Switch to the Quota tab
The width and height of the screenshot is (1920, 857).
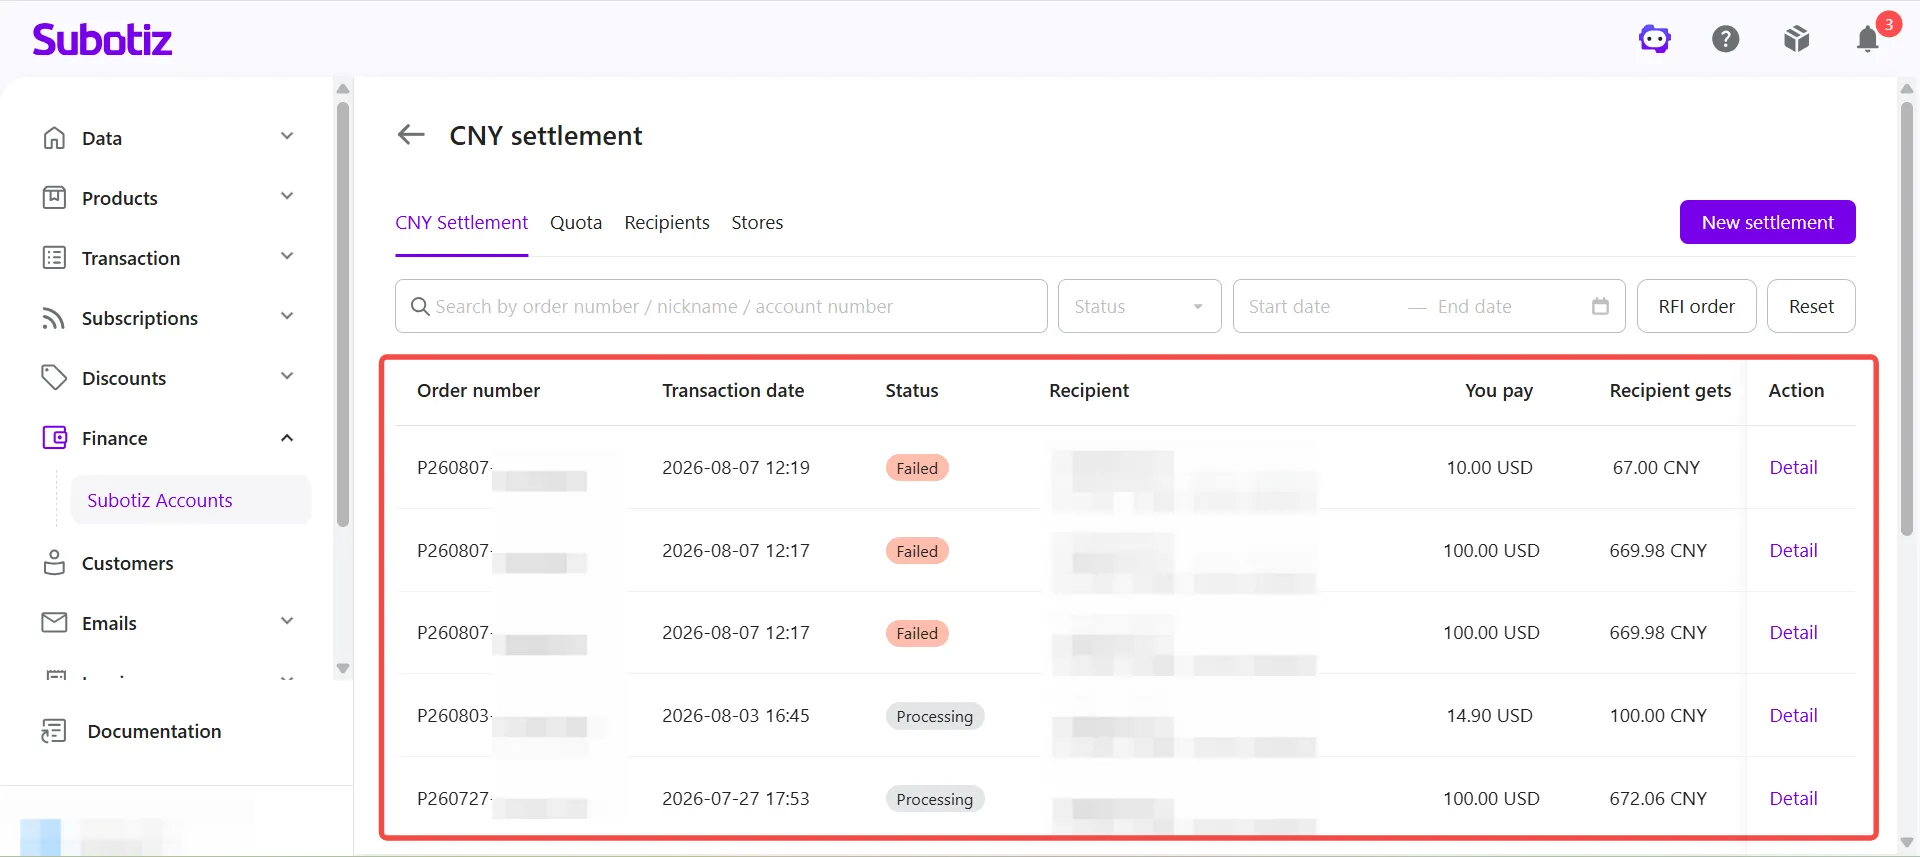576,222
